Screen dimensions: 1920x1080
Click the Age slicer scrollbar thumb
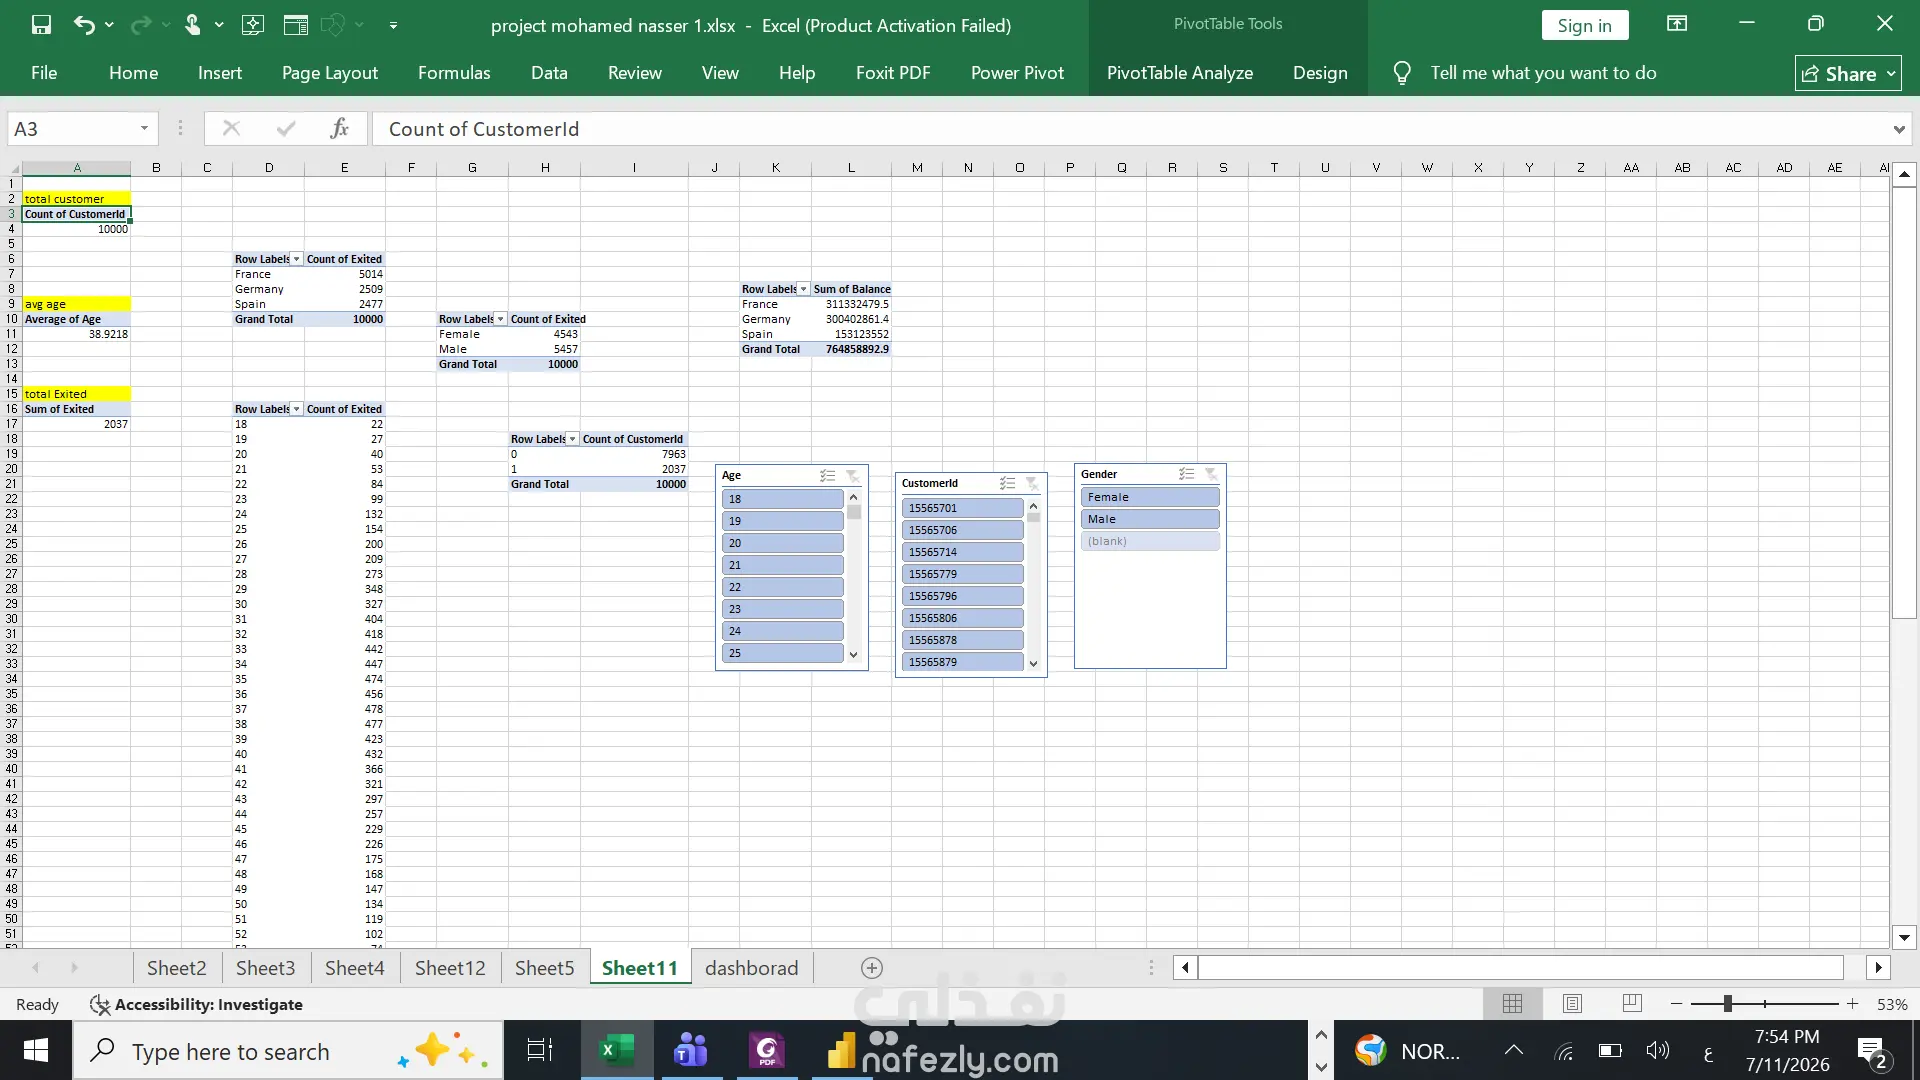tap(854, 512)
